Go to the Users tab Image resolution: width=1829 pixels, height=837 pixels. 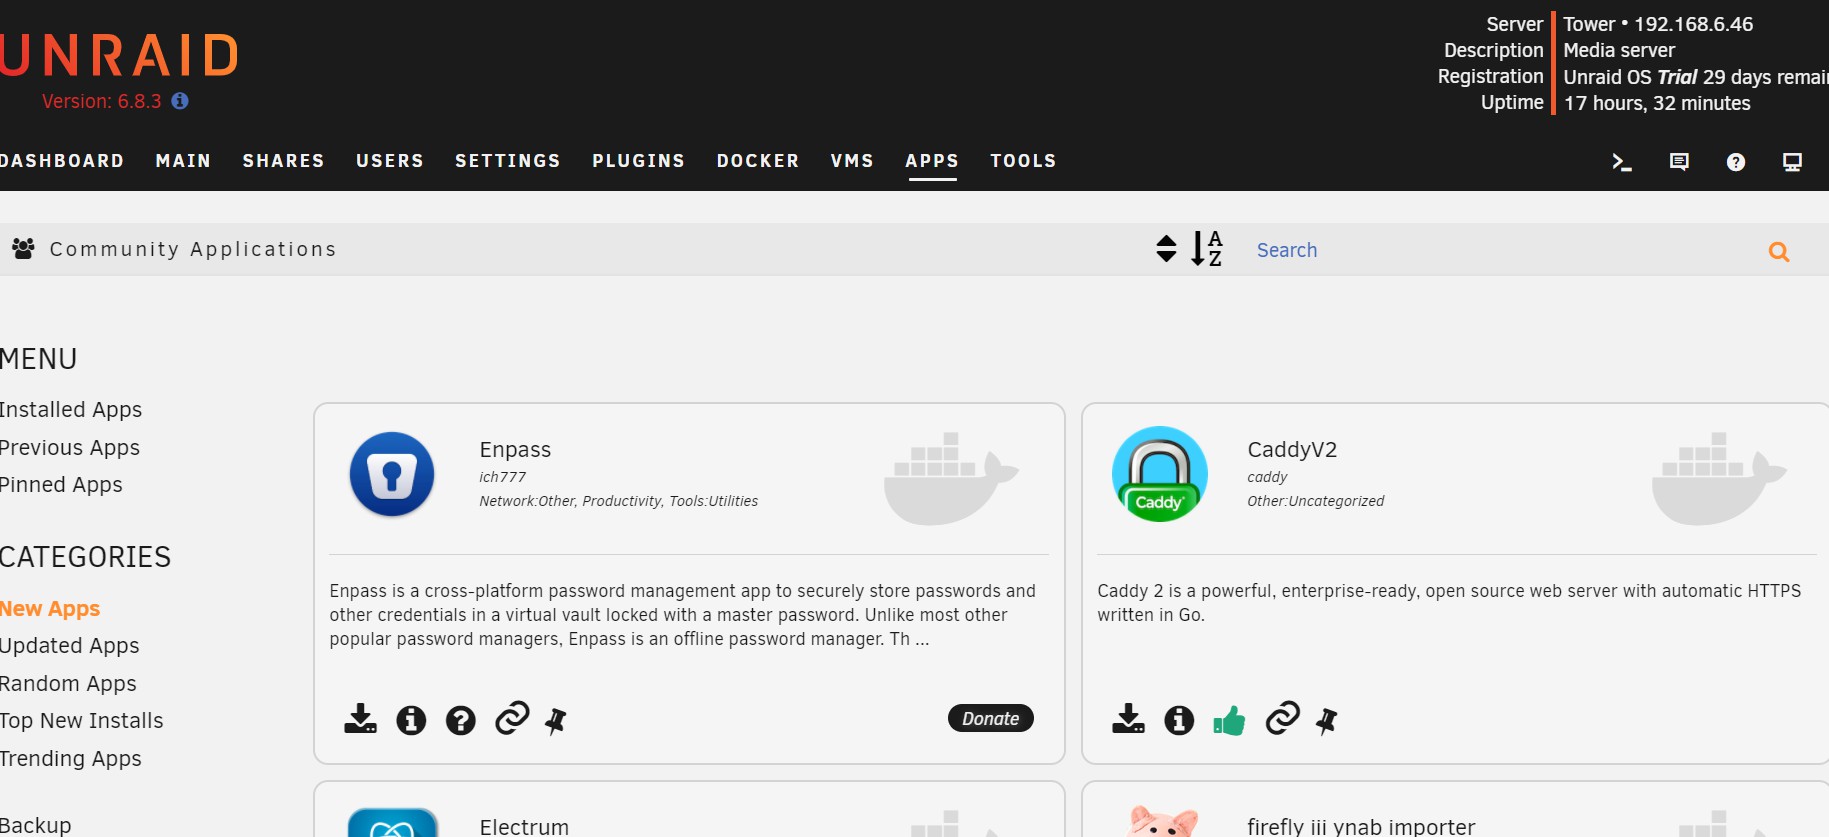390,161
